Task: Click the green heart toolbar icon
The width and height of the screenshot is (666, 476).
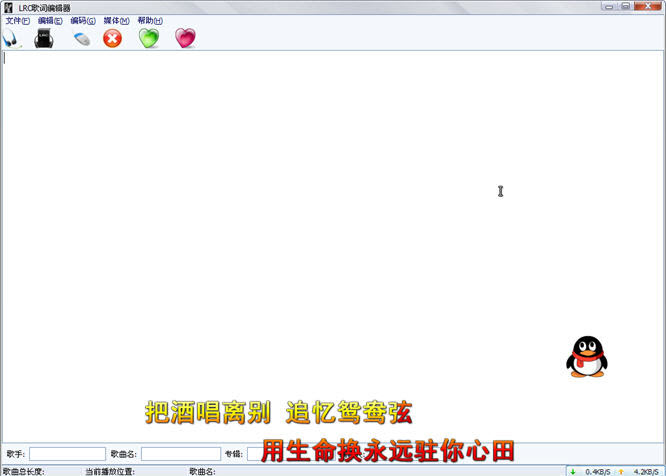Action: coord(149,38)
